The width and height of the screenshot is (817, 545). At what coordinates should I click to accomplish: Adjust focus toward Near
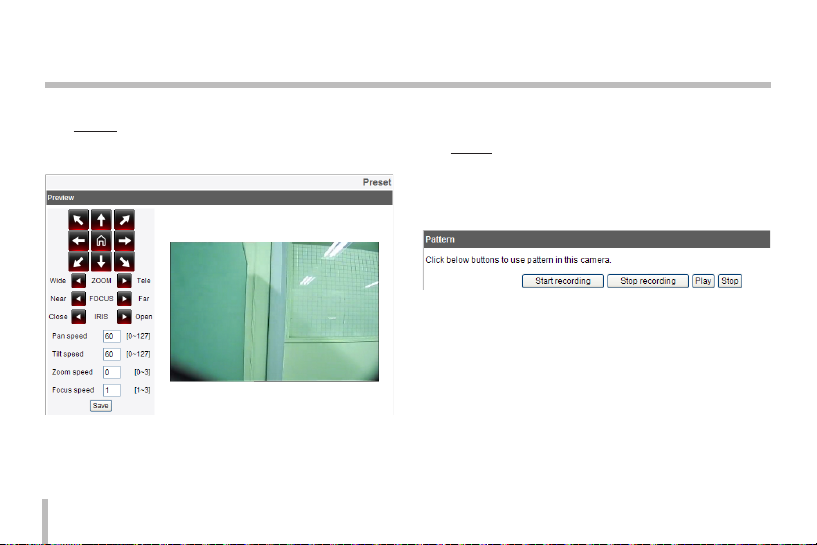point(78,299)
